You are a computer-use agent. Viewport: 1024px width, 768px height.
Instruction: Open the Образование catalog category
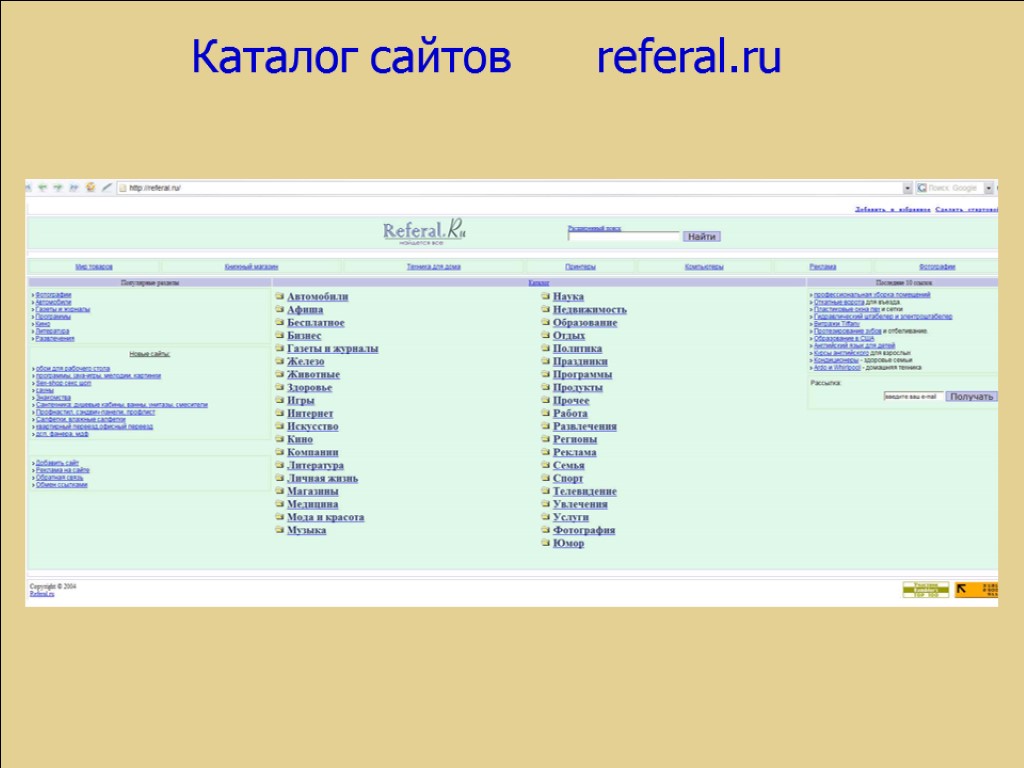(585, 323)
